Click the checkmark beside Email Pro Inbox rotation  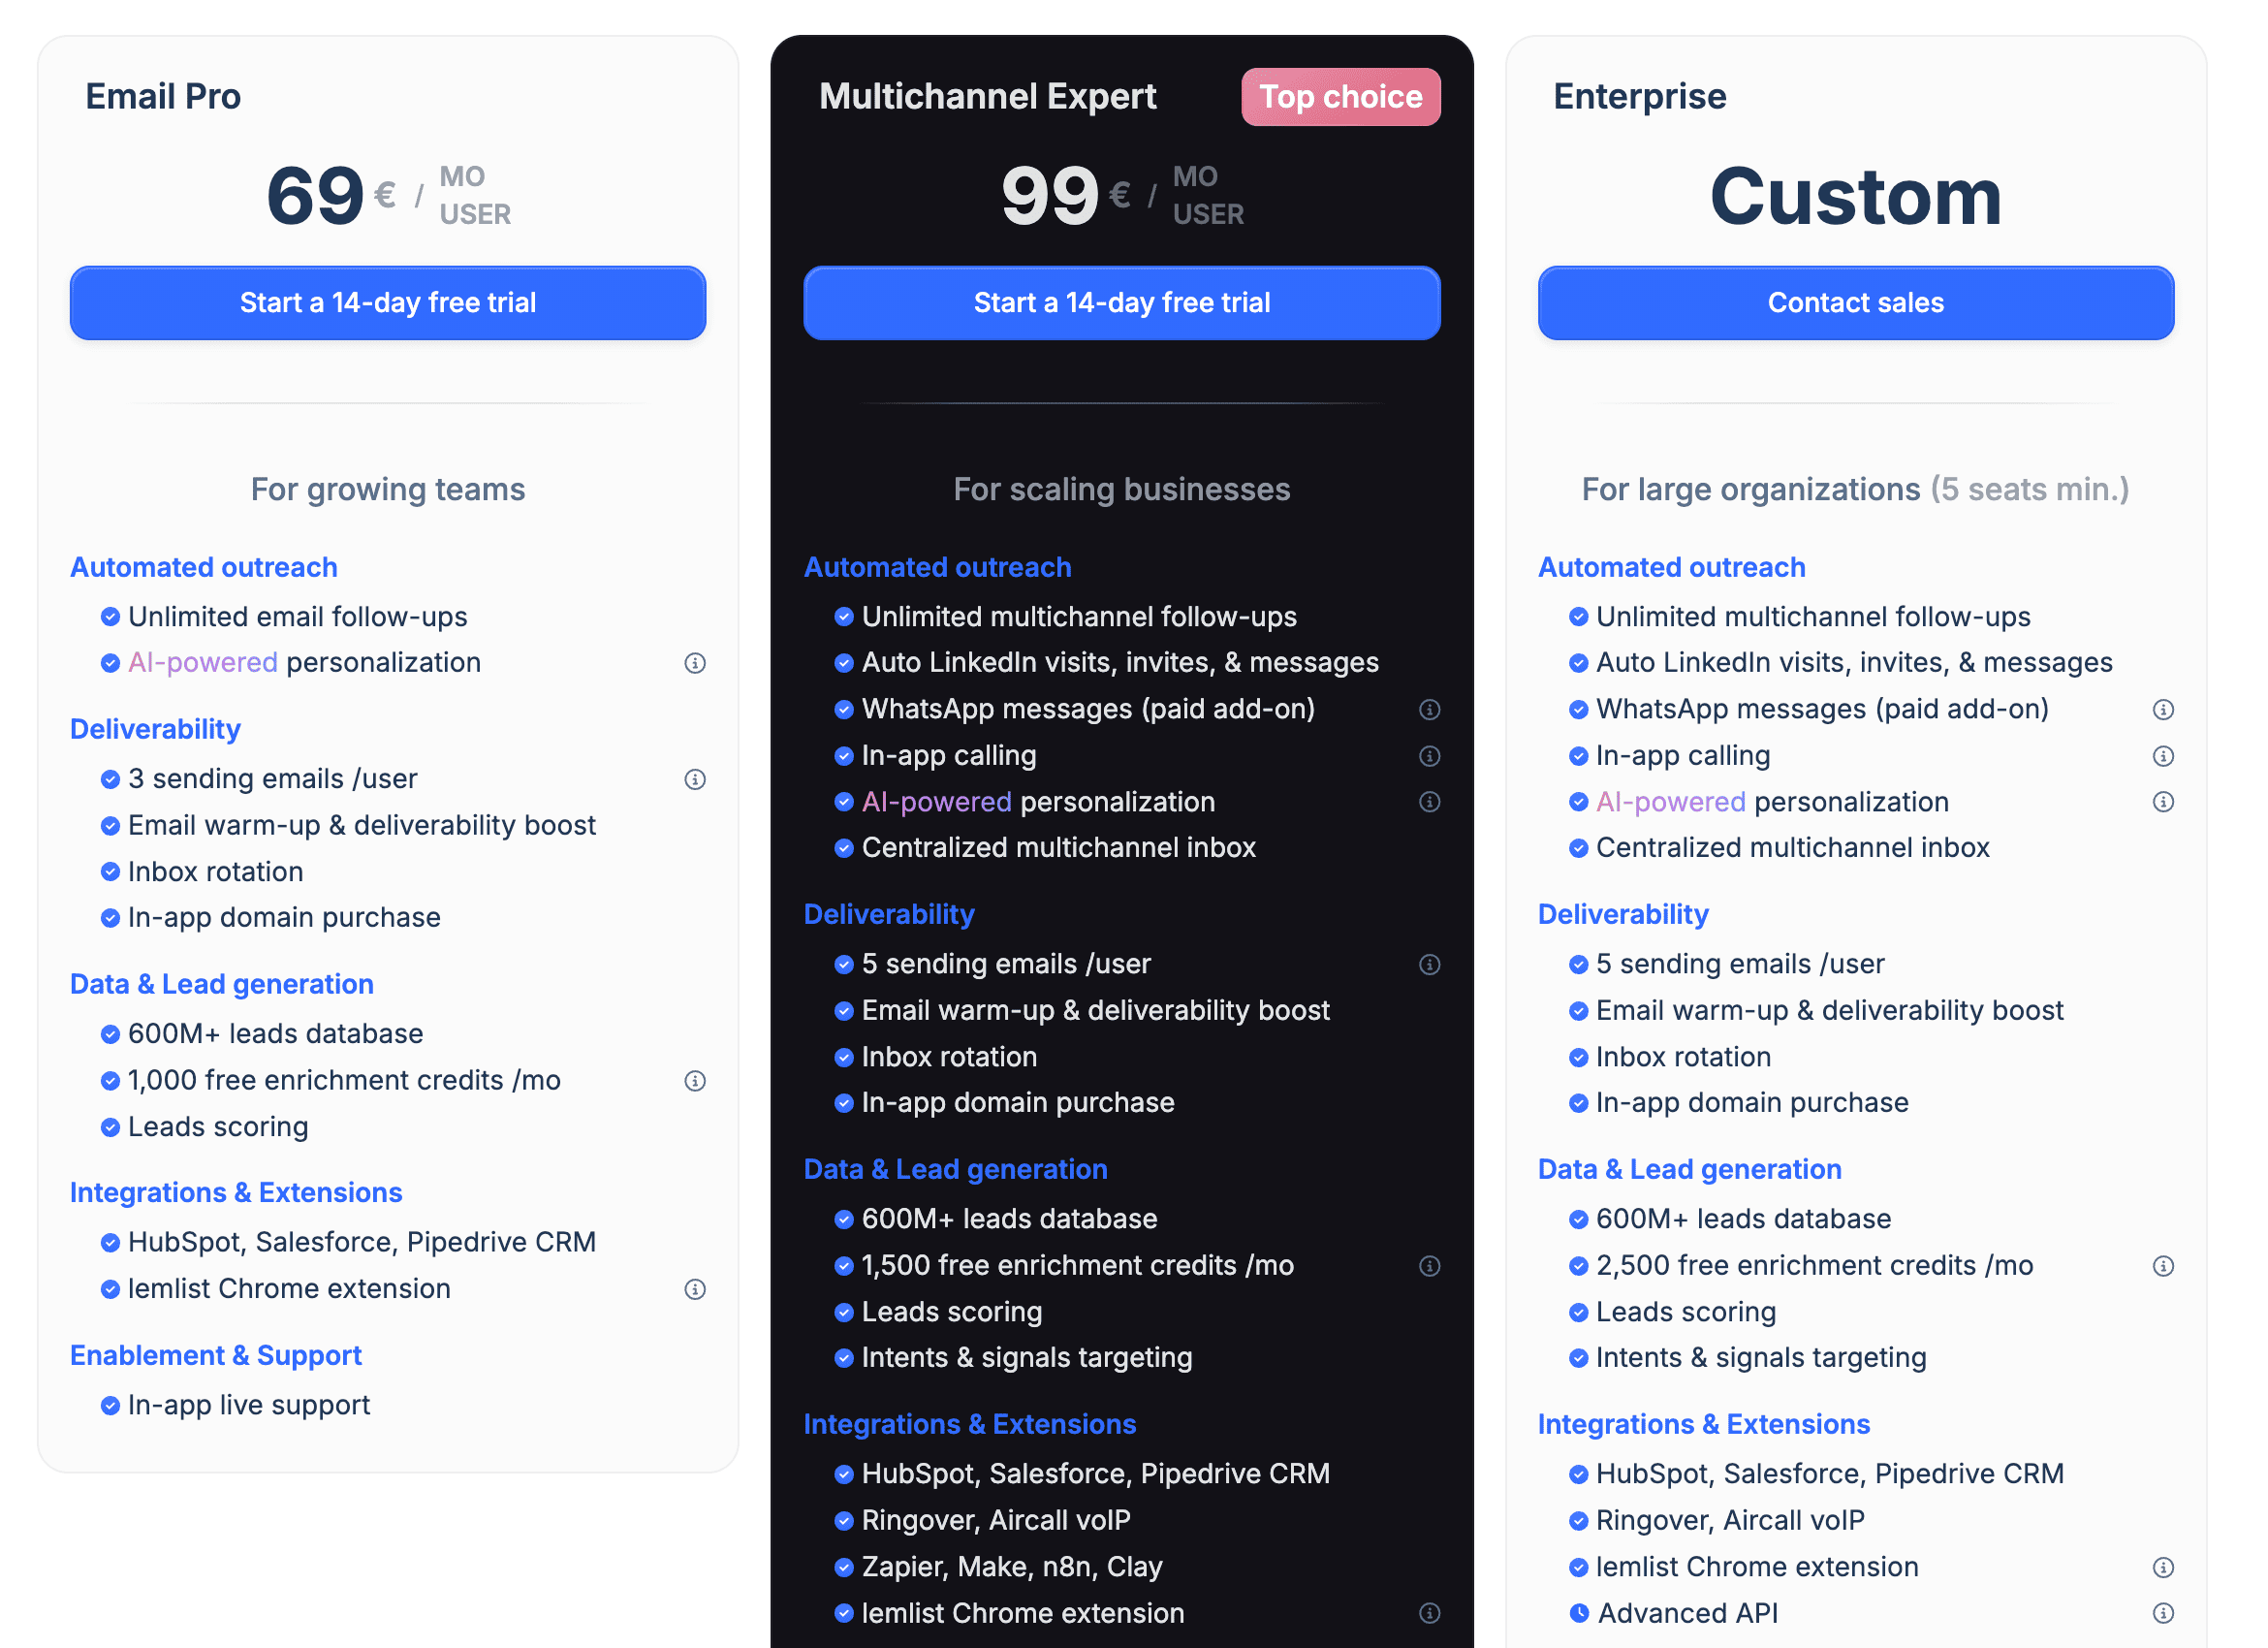[x=110, y=872]
